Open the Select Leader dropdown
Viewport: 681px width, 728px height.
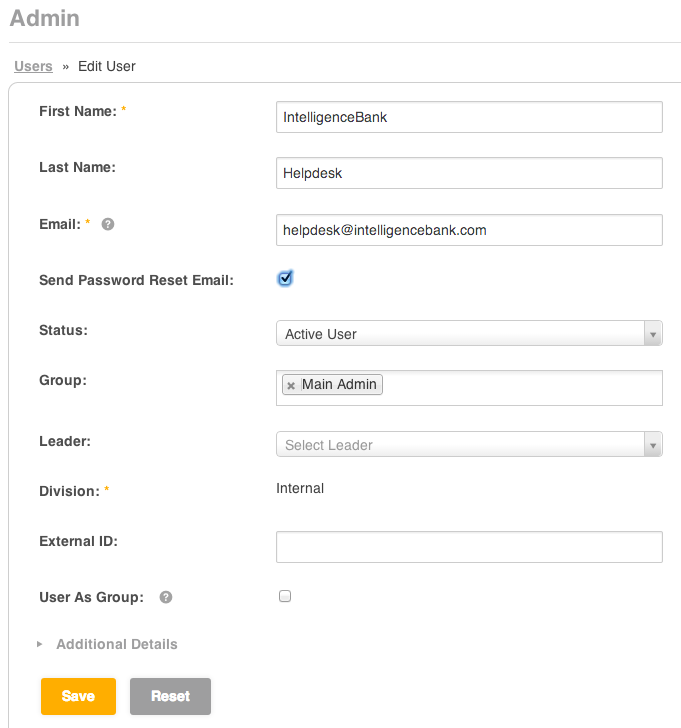(469, 444)
